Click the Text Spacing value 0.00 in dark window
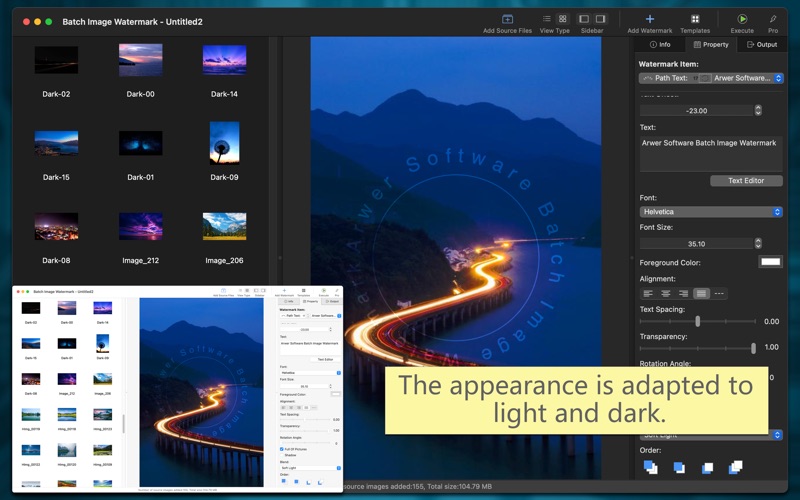Screen dimensions: 800x500 [x=771, y=321]
